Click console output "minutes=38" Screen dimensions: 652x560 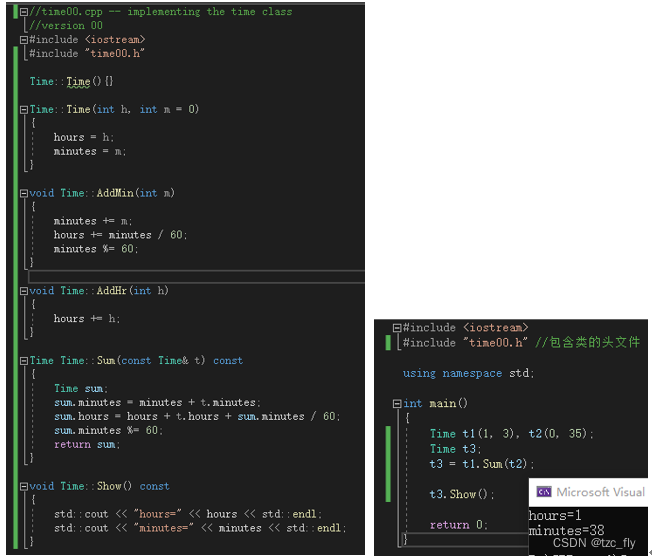tap(566, 530)
